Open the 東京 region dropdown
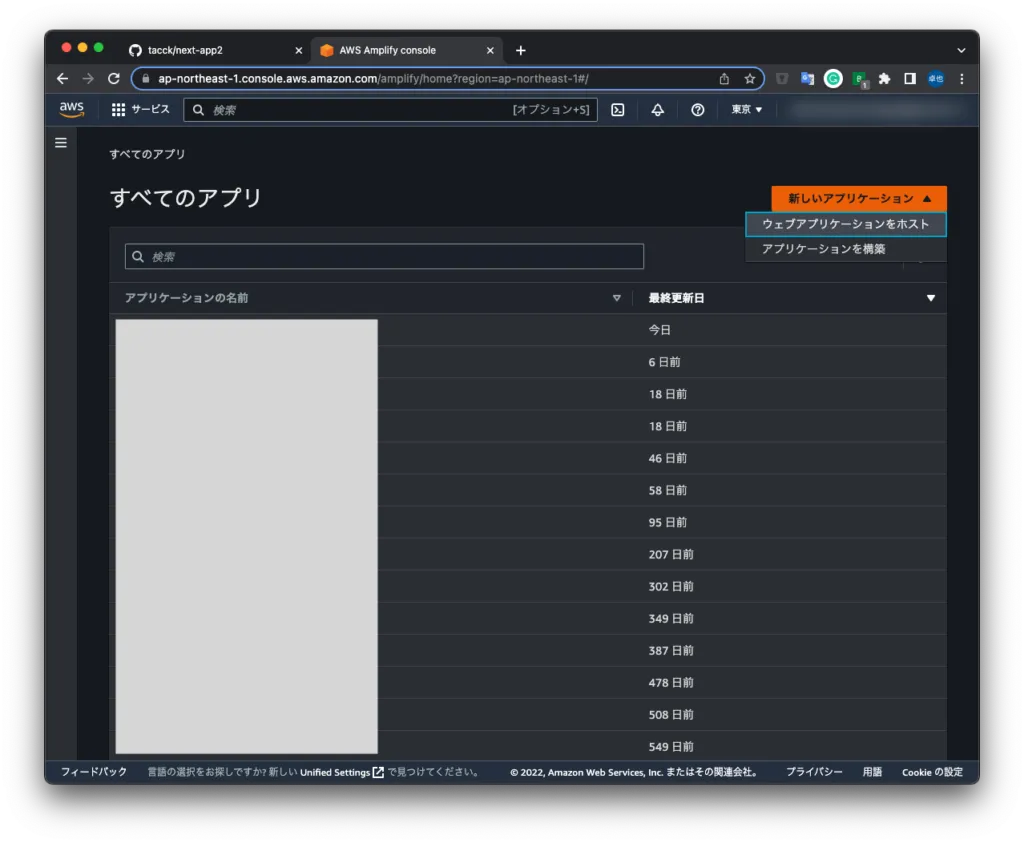 [746, 110]
